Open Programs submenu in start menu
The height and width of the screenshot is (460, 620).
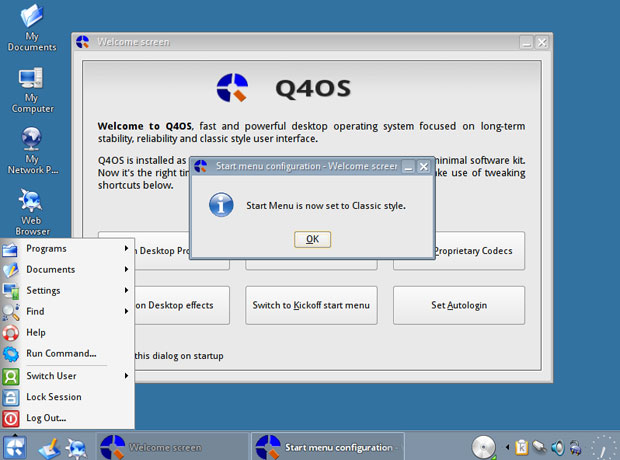67,248
